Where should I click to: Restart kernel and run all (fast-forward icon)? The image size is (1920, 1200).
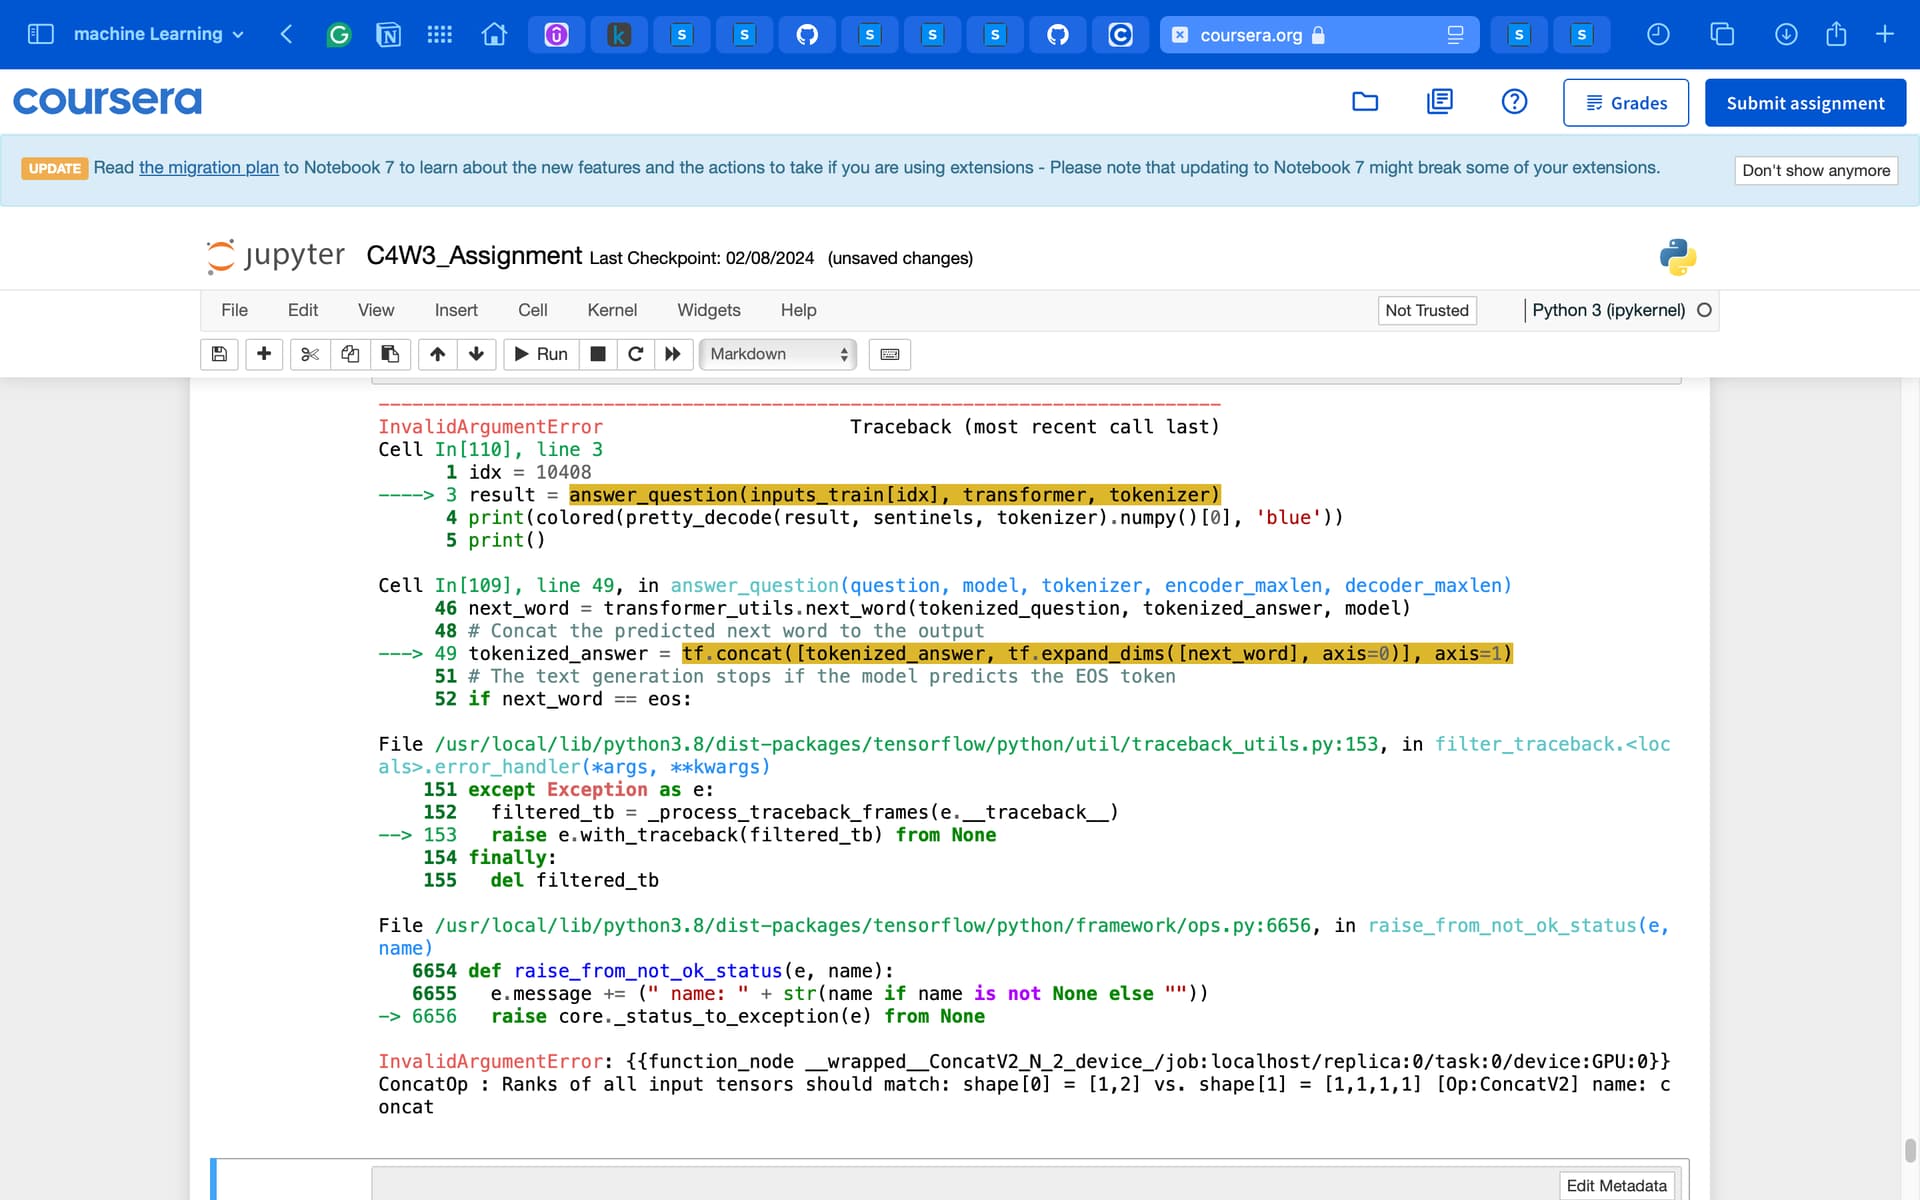point(673,354)
